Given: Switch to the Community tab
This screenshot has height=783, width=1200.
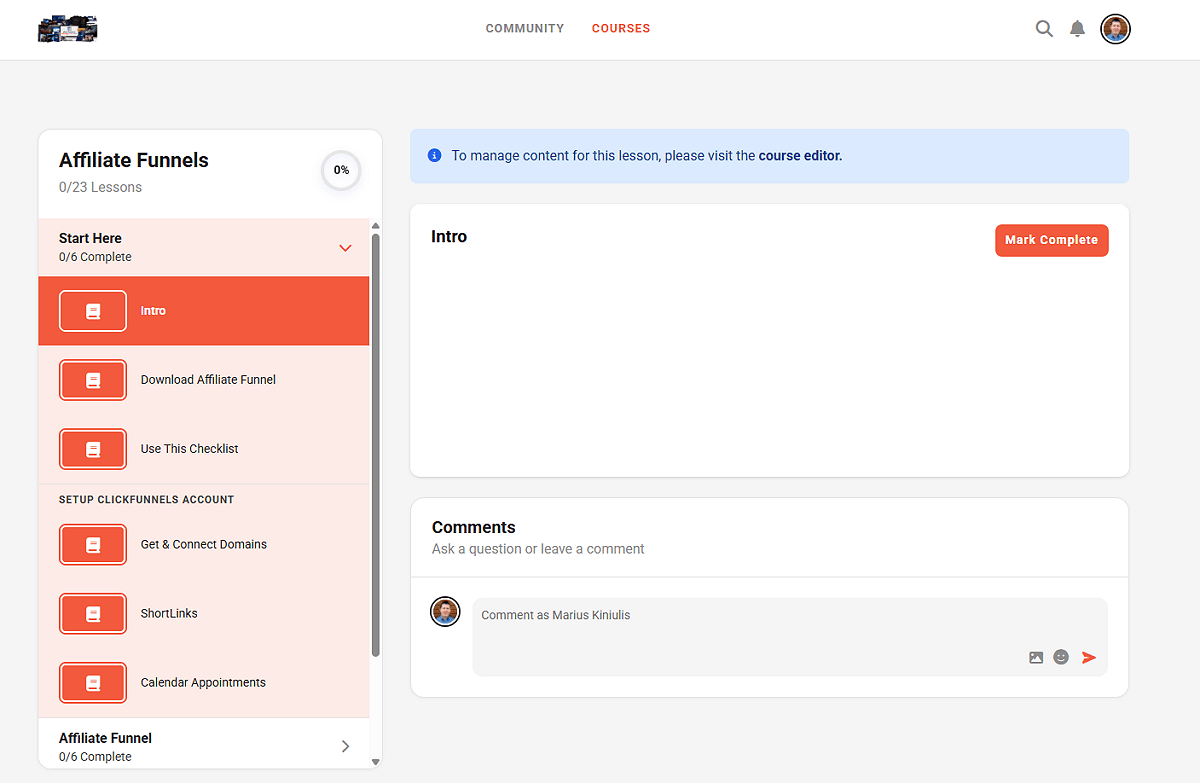Looking at the screenshot, I should click(525, 29).
